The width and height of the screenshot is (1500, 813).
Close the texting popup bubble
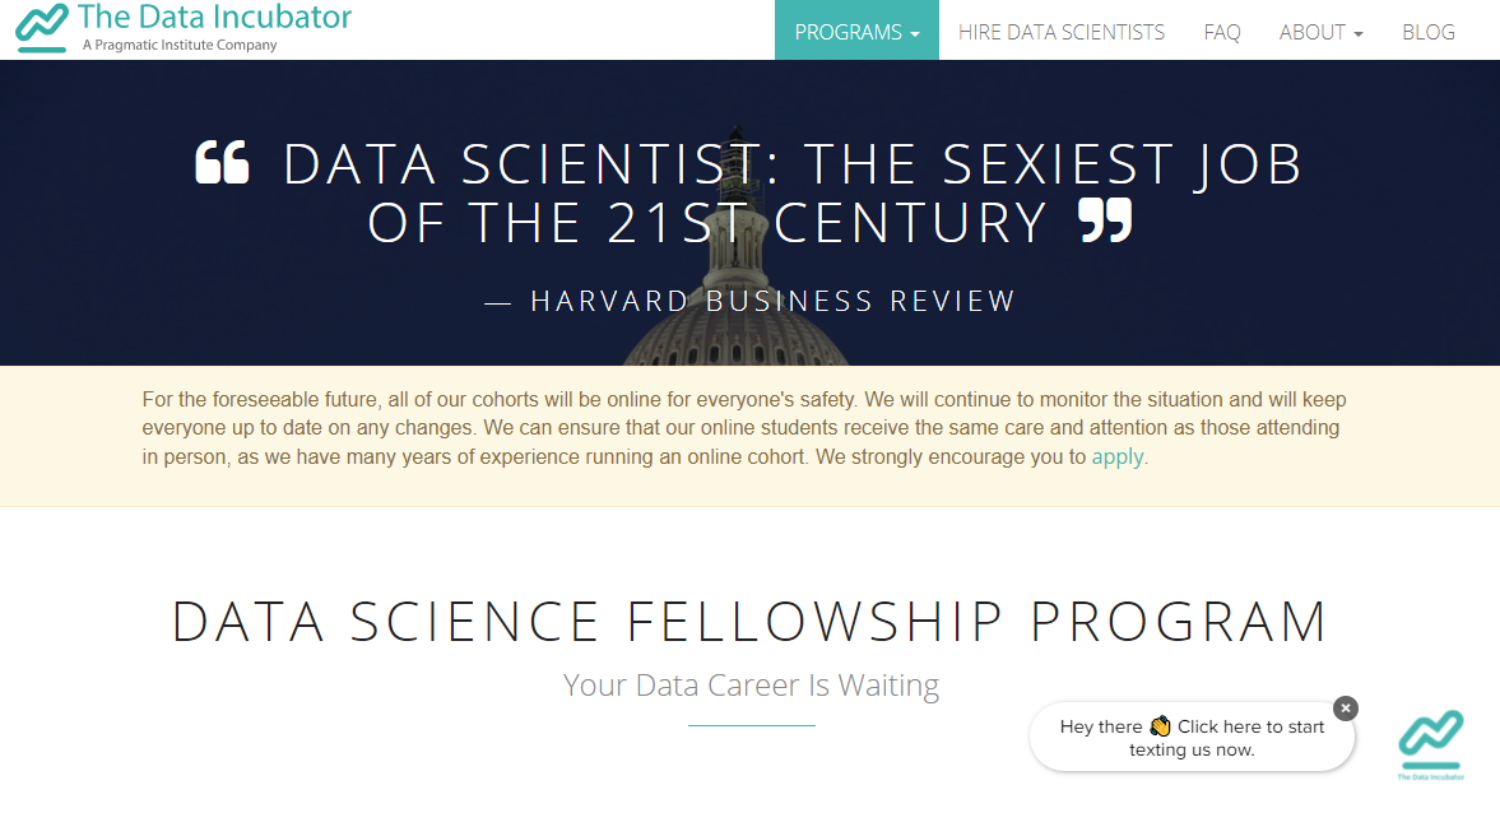[x=1346, y=708]
